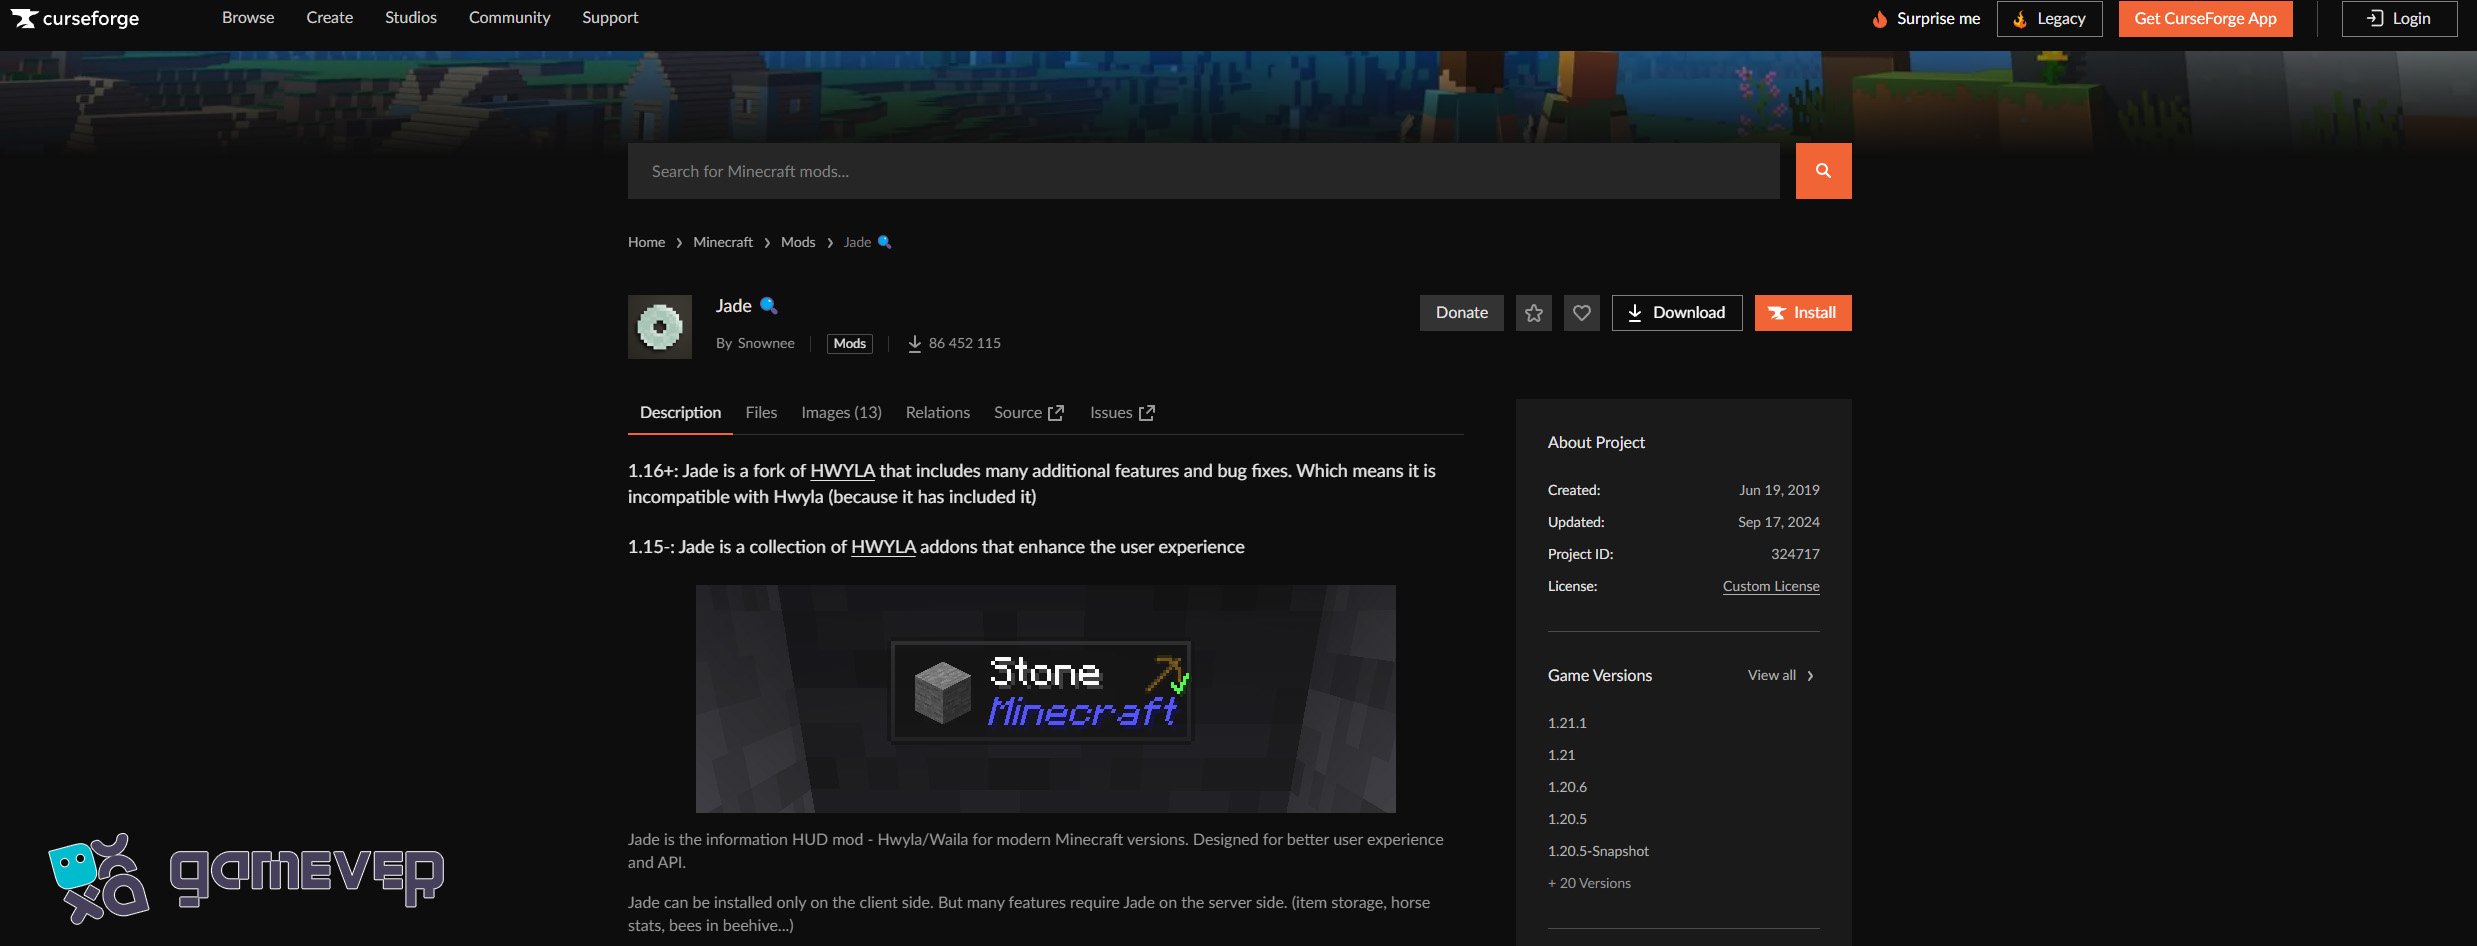The image size is (2477, 946).
Task: Open the Legacy site button
Action: click(2049, 19)
